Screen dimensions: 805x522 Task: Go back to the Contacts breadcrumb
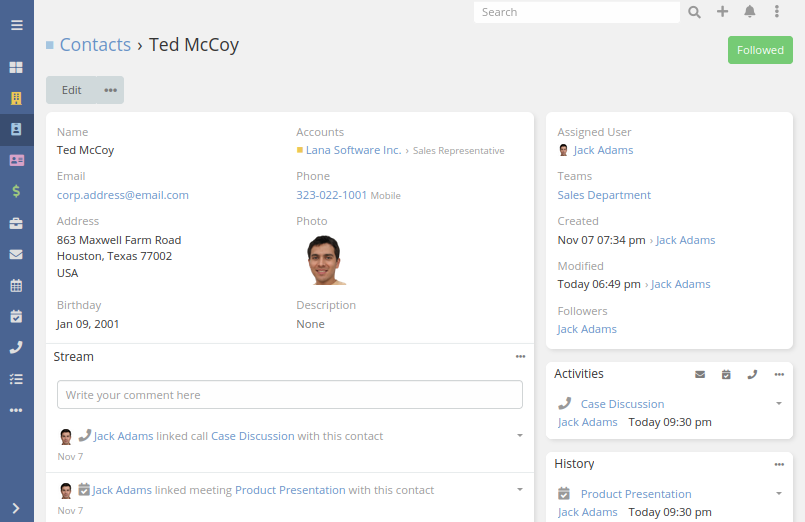95,45
